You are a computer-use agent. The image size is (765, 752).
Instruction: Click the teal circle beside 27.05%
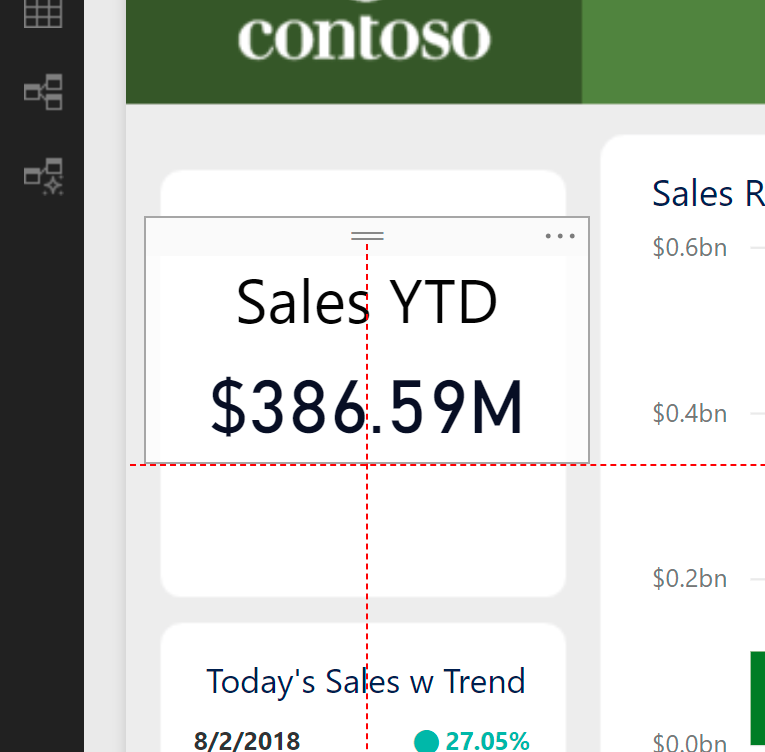[426, 741]
